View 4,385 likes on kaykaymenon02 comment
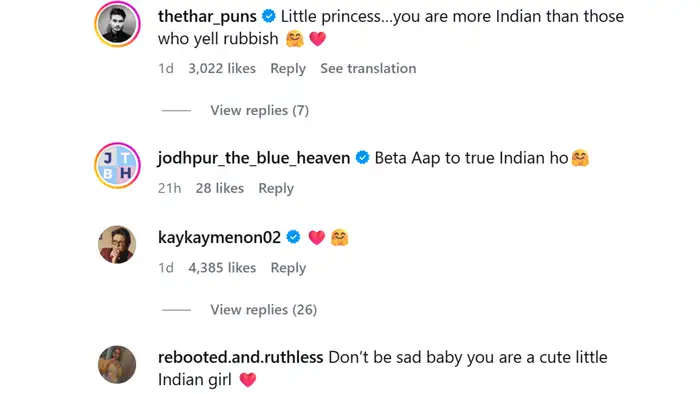Viewport: 700px width, 394px height. click(x=222, y=268)
